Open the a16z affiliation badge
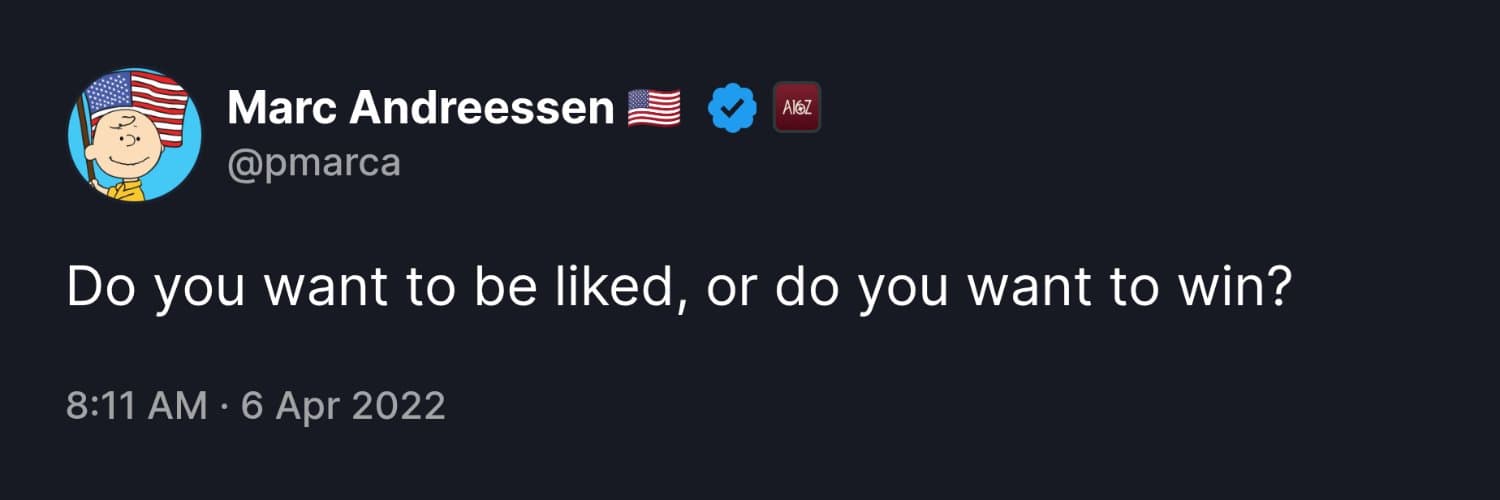 (797, 107)
